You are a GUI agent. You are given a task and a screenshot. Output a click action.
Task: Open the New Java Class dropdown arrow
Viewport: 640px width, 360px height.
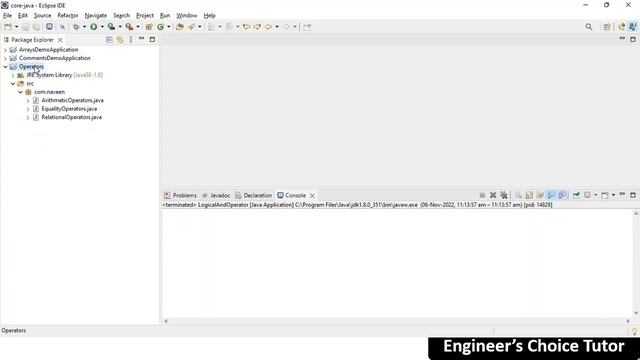point(169,27)
